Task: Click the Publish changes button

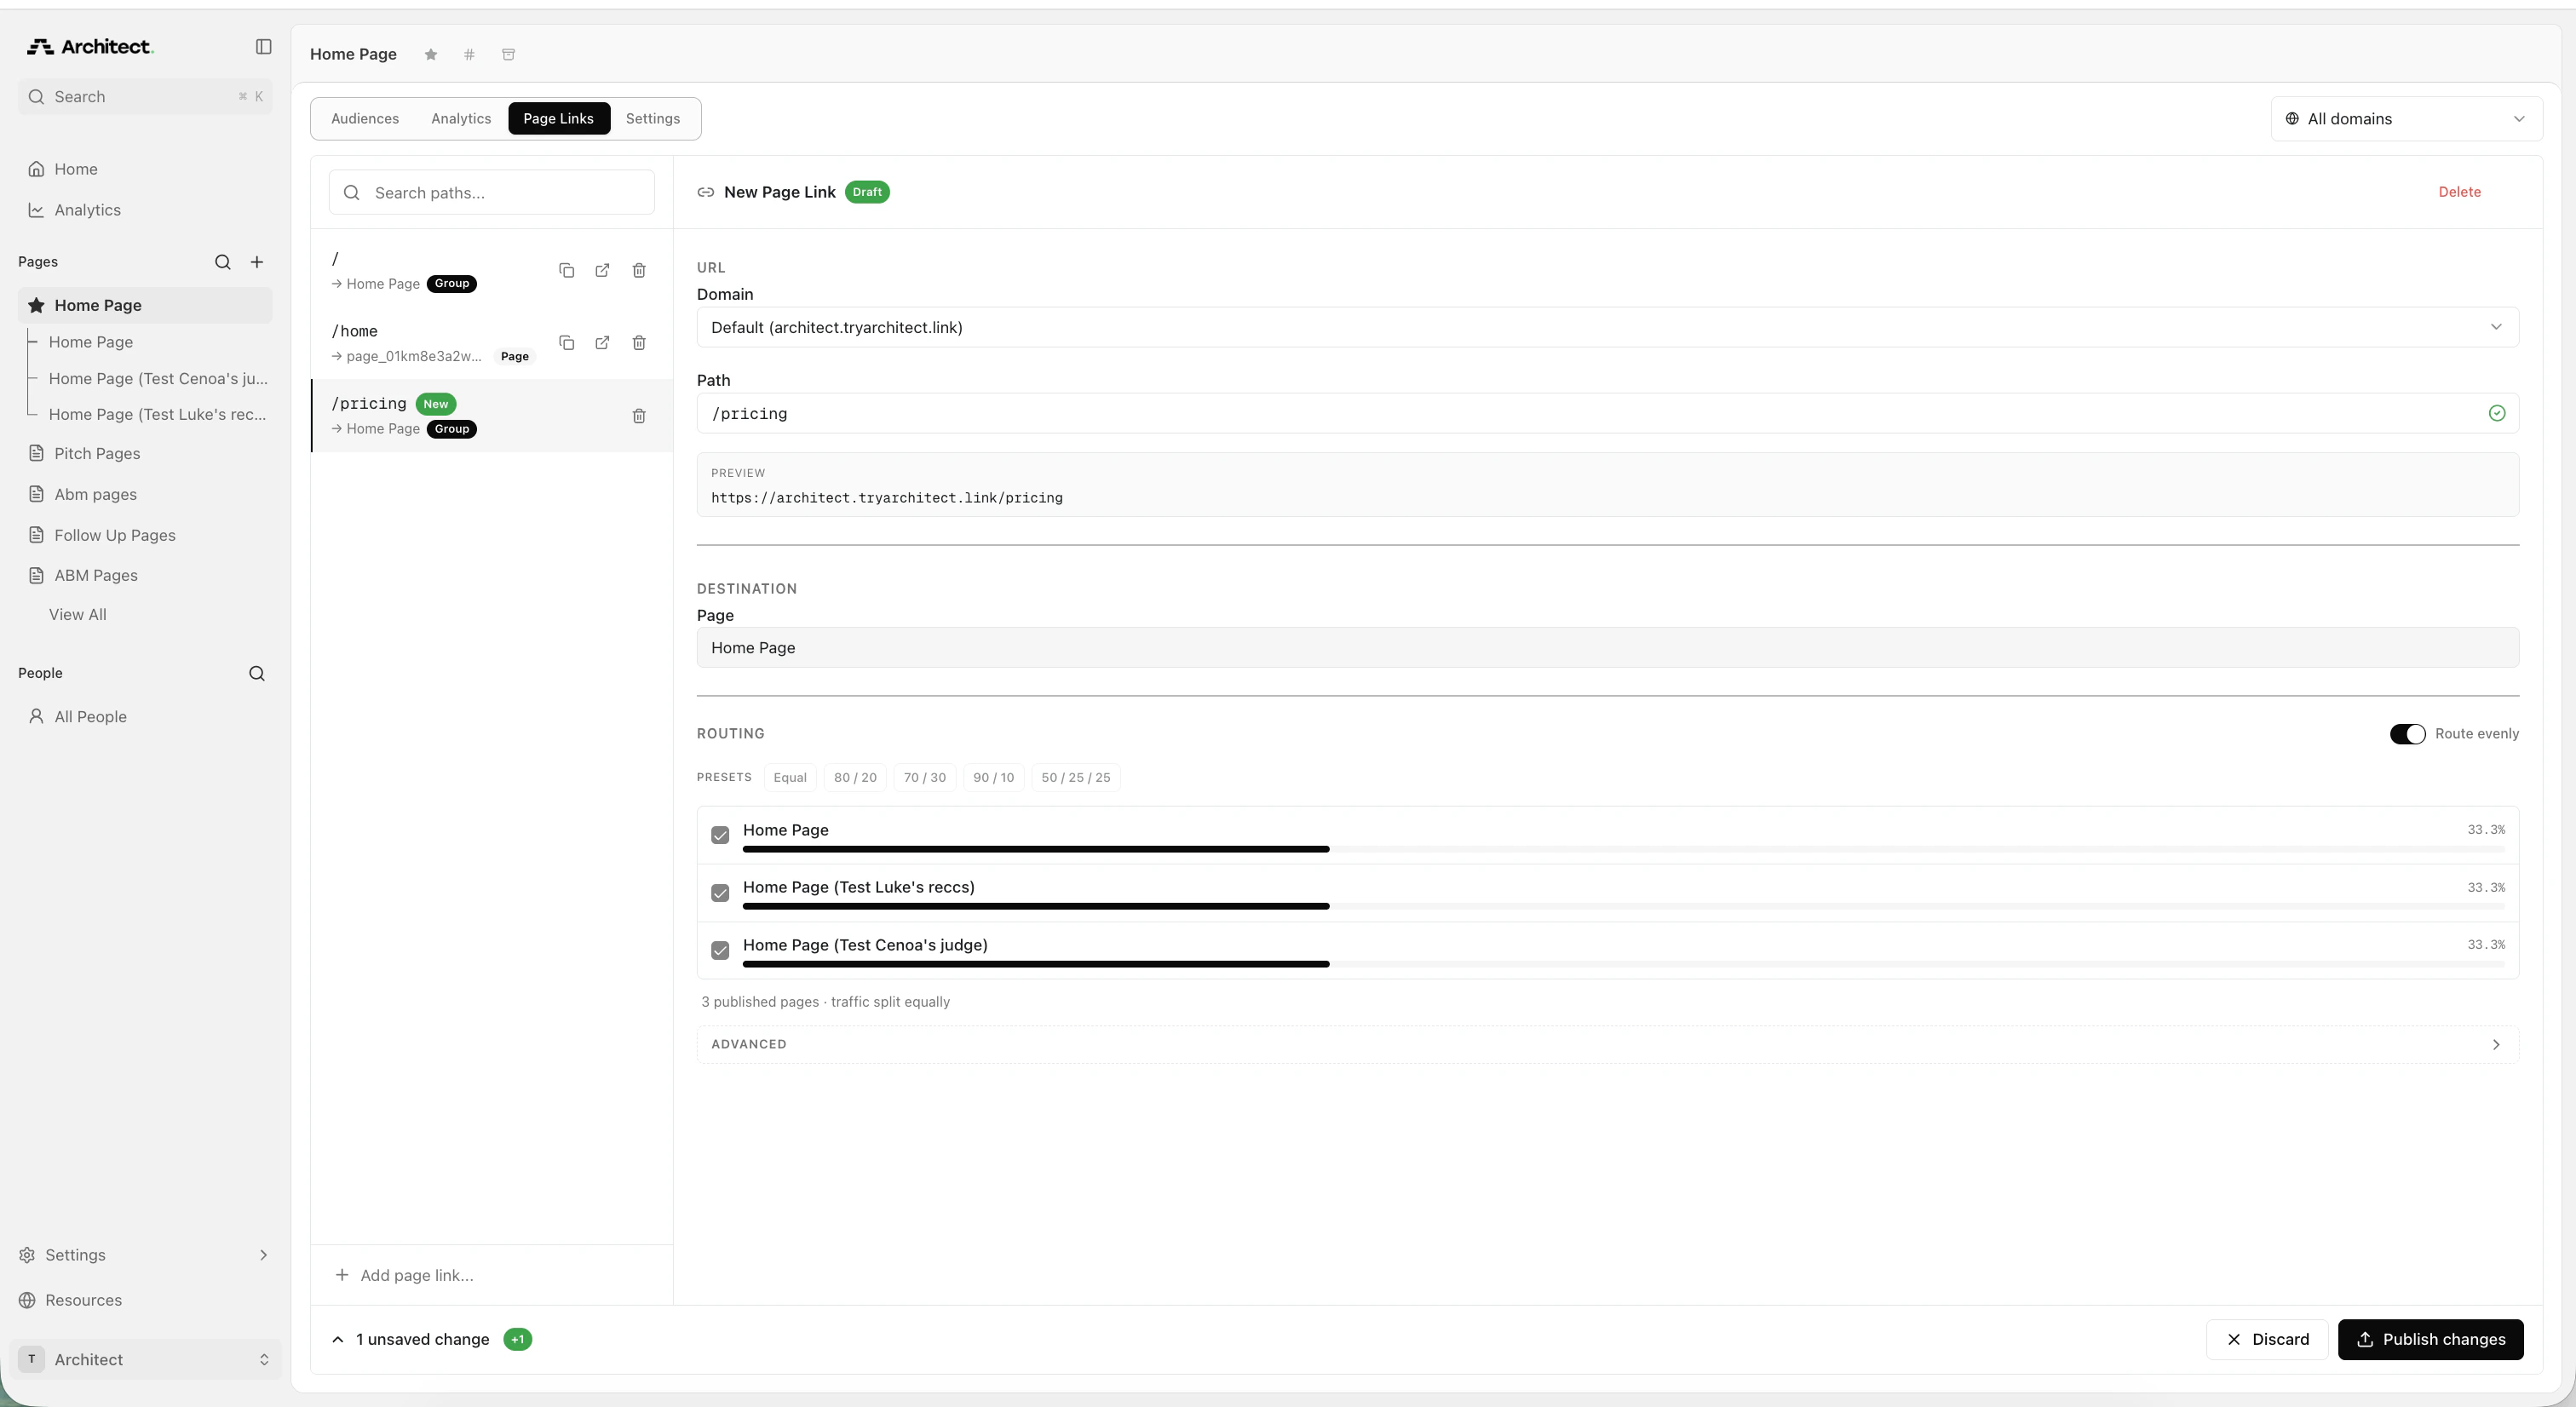Action: coord(2432,1339)
